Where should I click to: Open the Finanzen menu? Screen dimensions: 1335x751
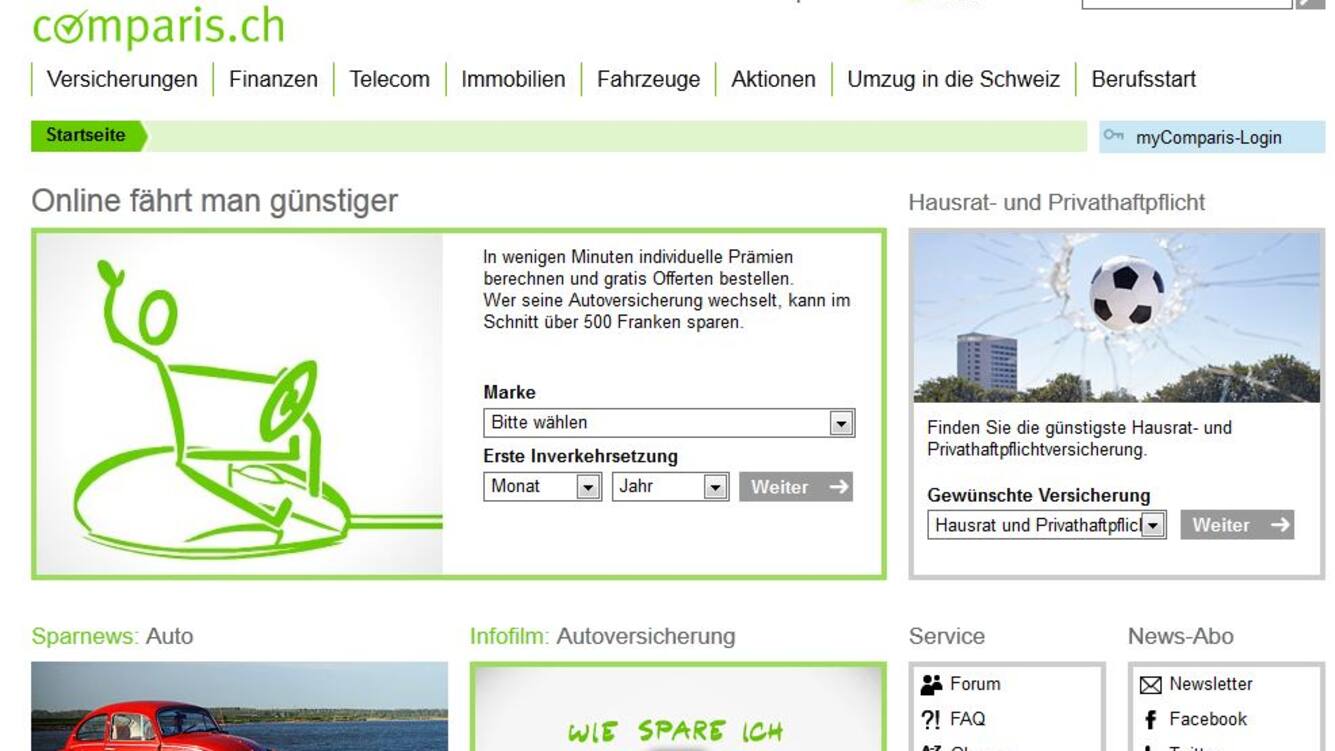[x=273, y=79]
